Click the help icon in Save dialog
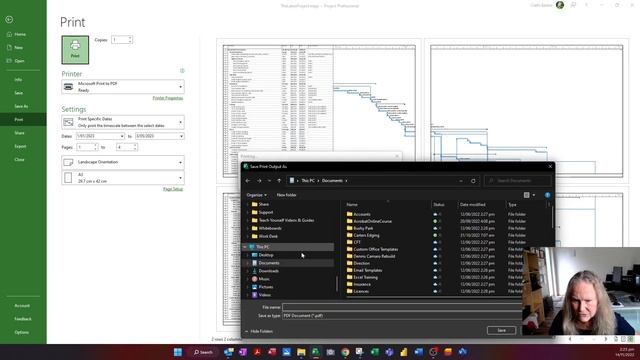Image resolution: width=640 pixels, height=360 pixels. [x=547, y=195]
